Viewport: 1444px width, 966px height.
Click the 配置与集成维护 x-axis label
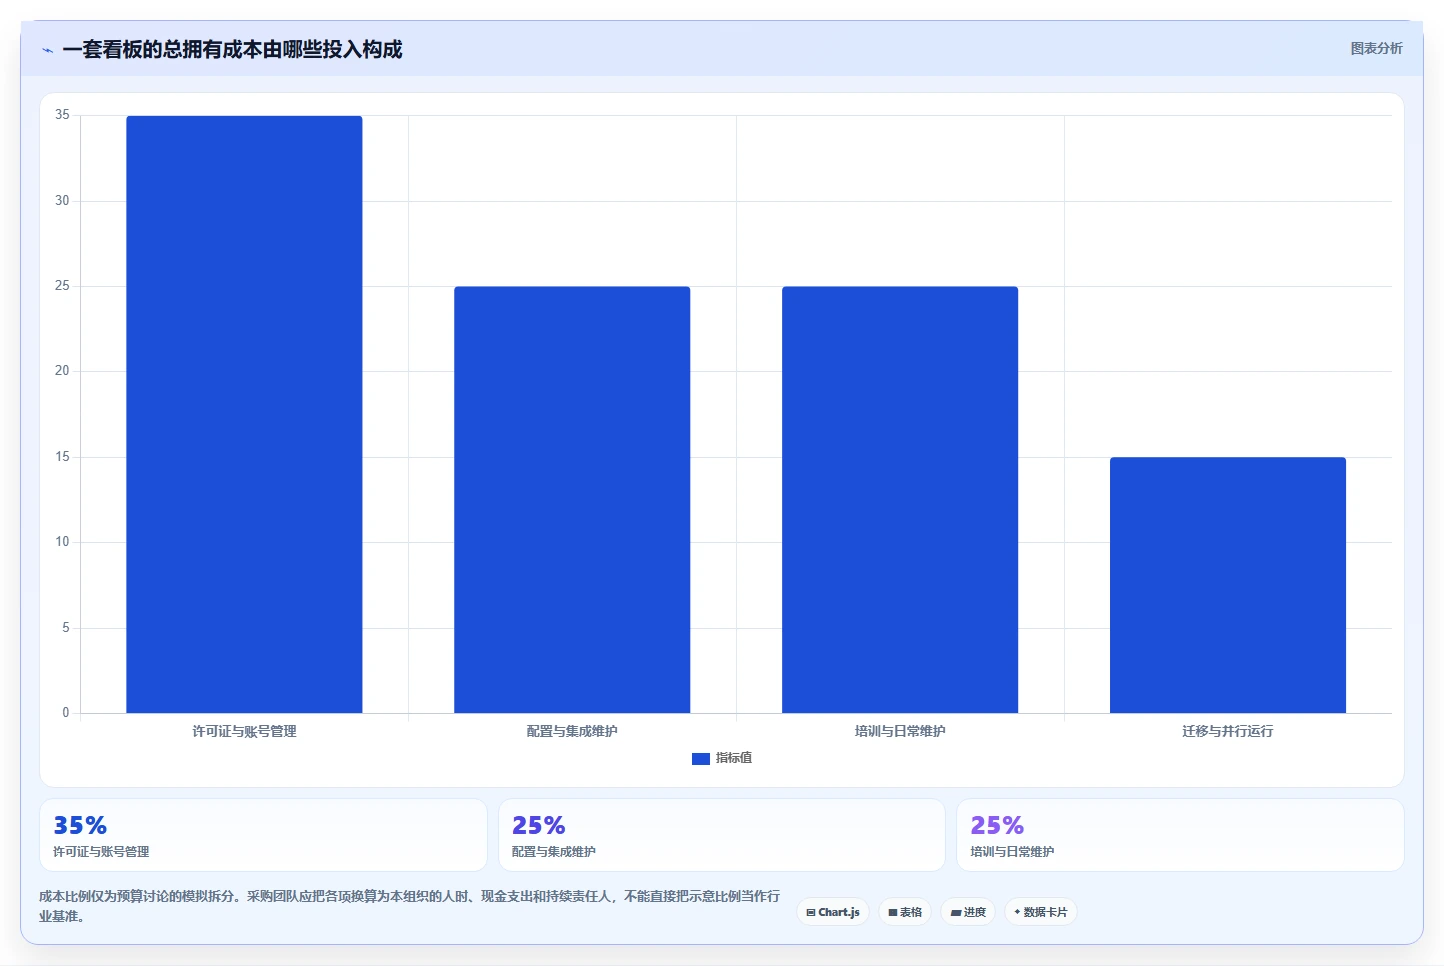[x=572, y=731]
